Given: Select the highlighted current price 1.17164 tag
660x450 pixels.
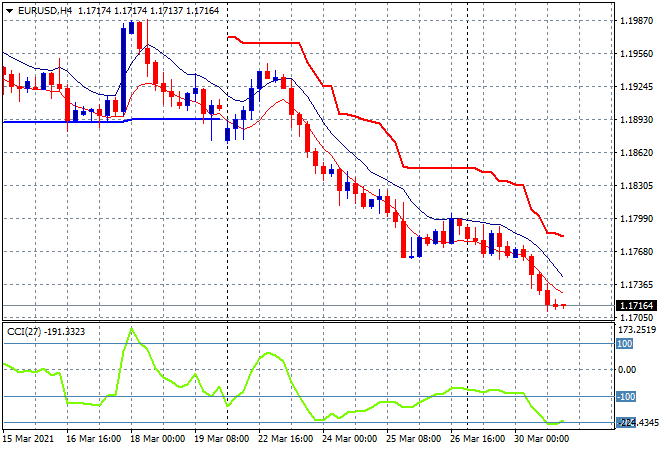Looking at the screenshot, I should pyautogui.click(x=636, y=305).
